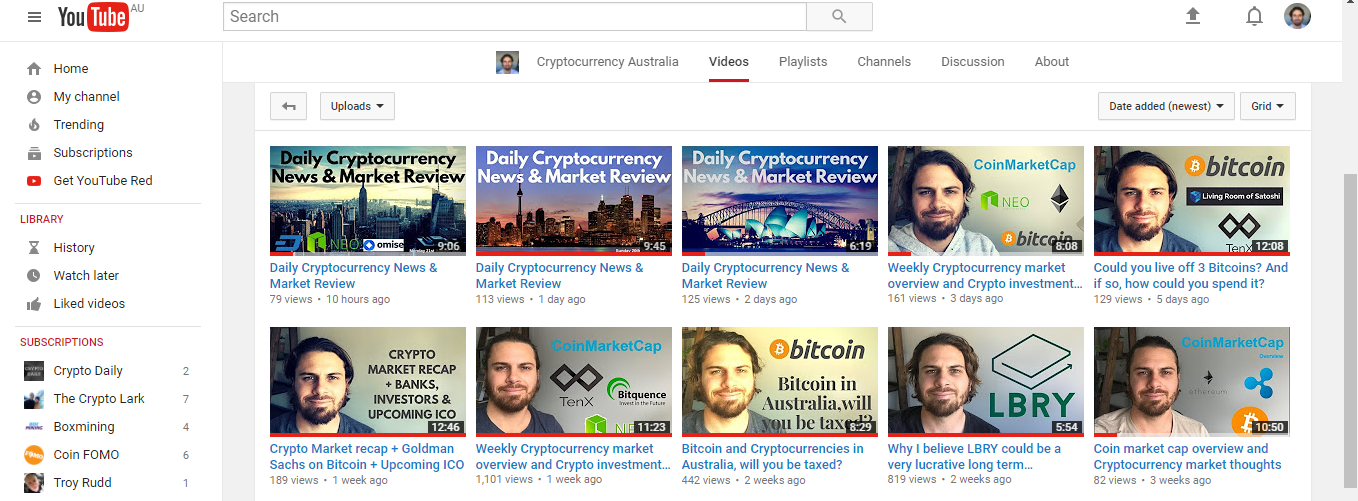
Task: Click the Watch later label in sidebar
Action: pos(86,275)
